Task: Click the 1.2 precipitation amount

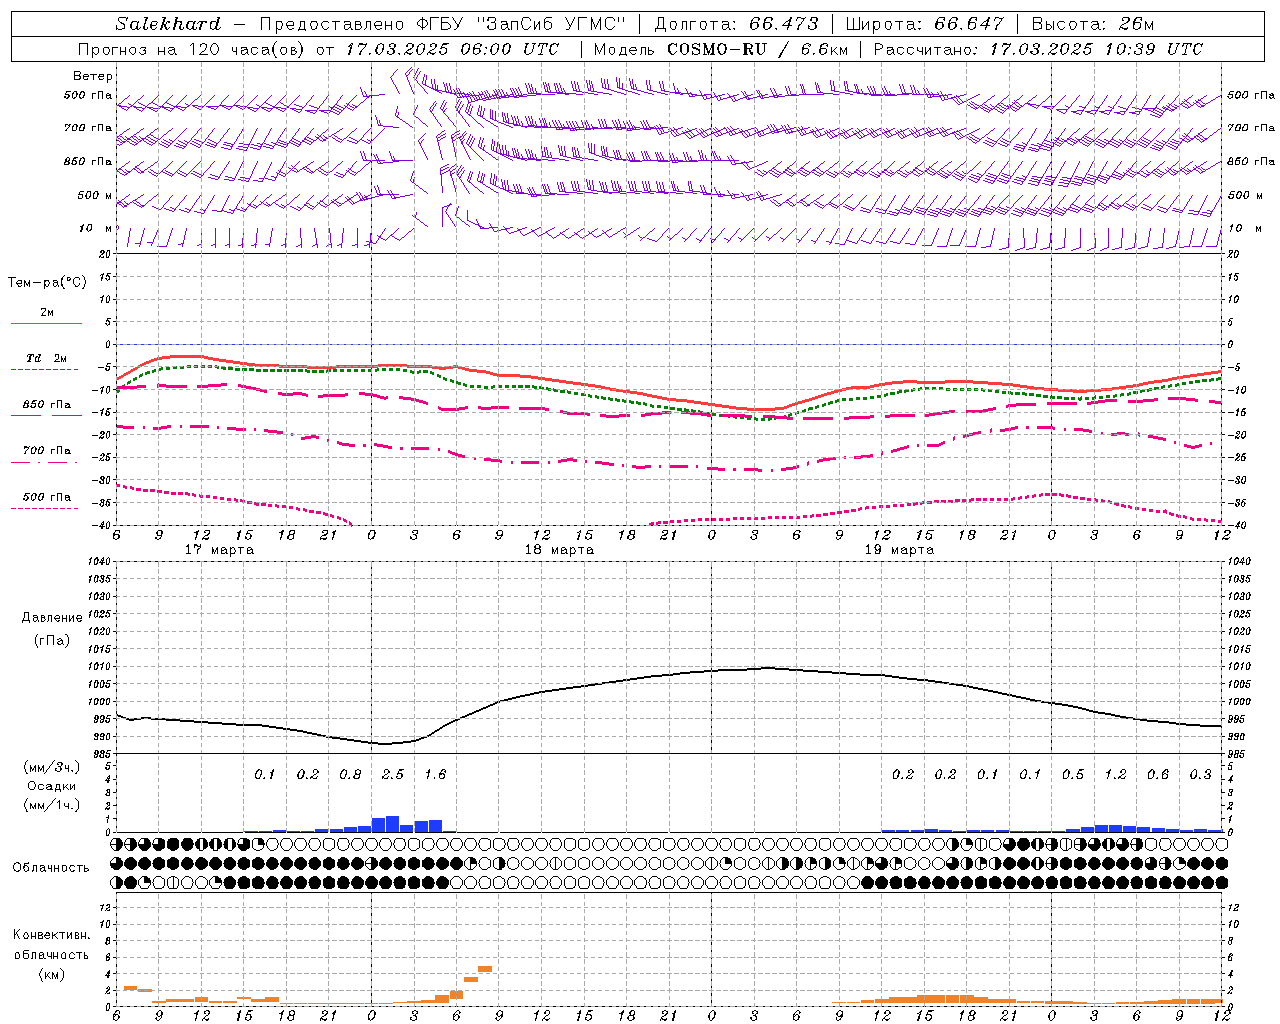Action: [x=1115, y=775]
